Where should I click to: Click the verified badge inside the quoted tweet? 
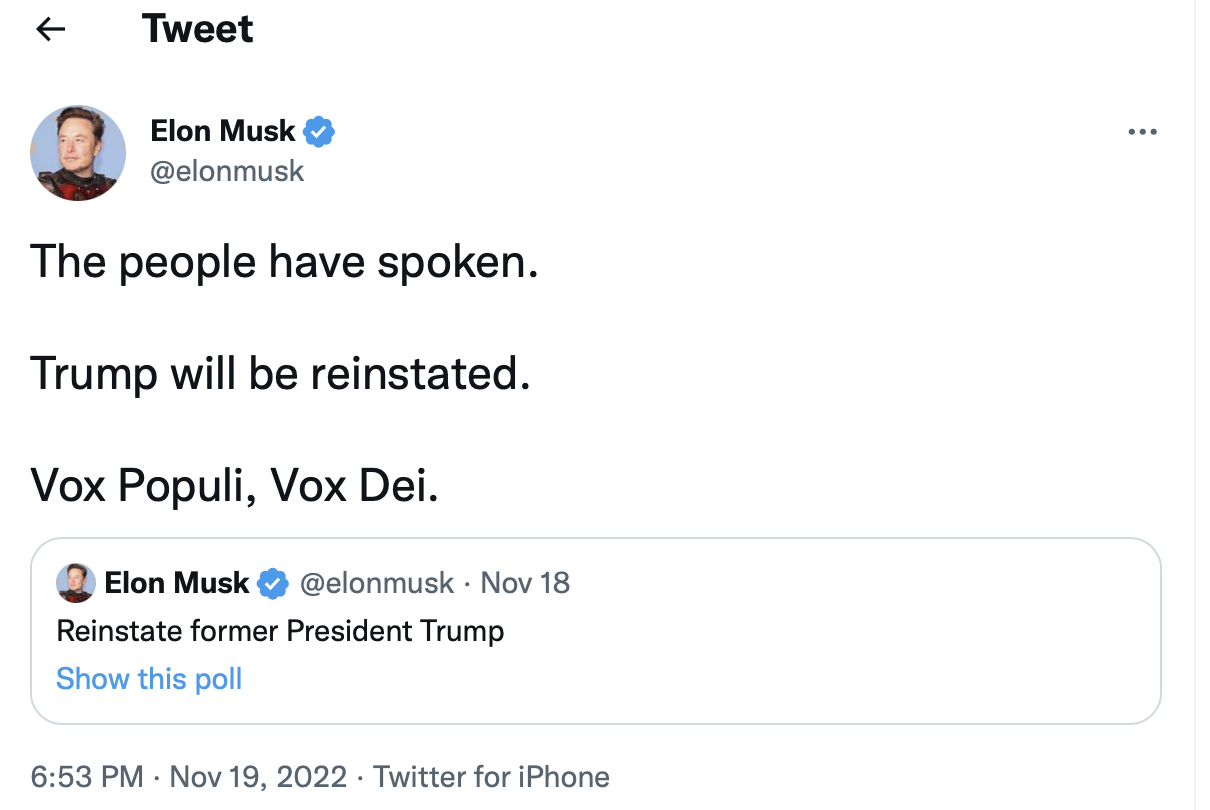273,583
